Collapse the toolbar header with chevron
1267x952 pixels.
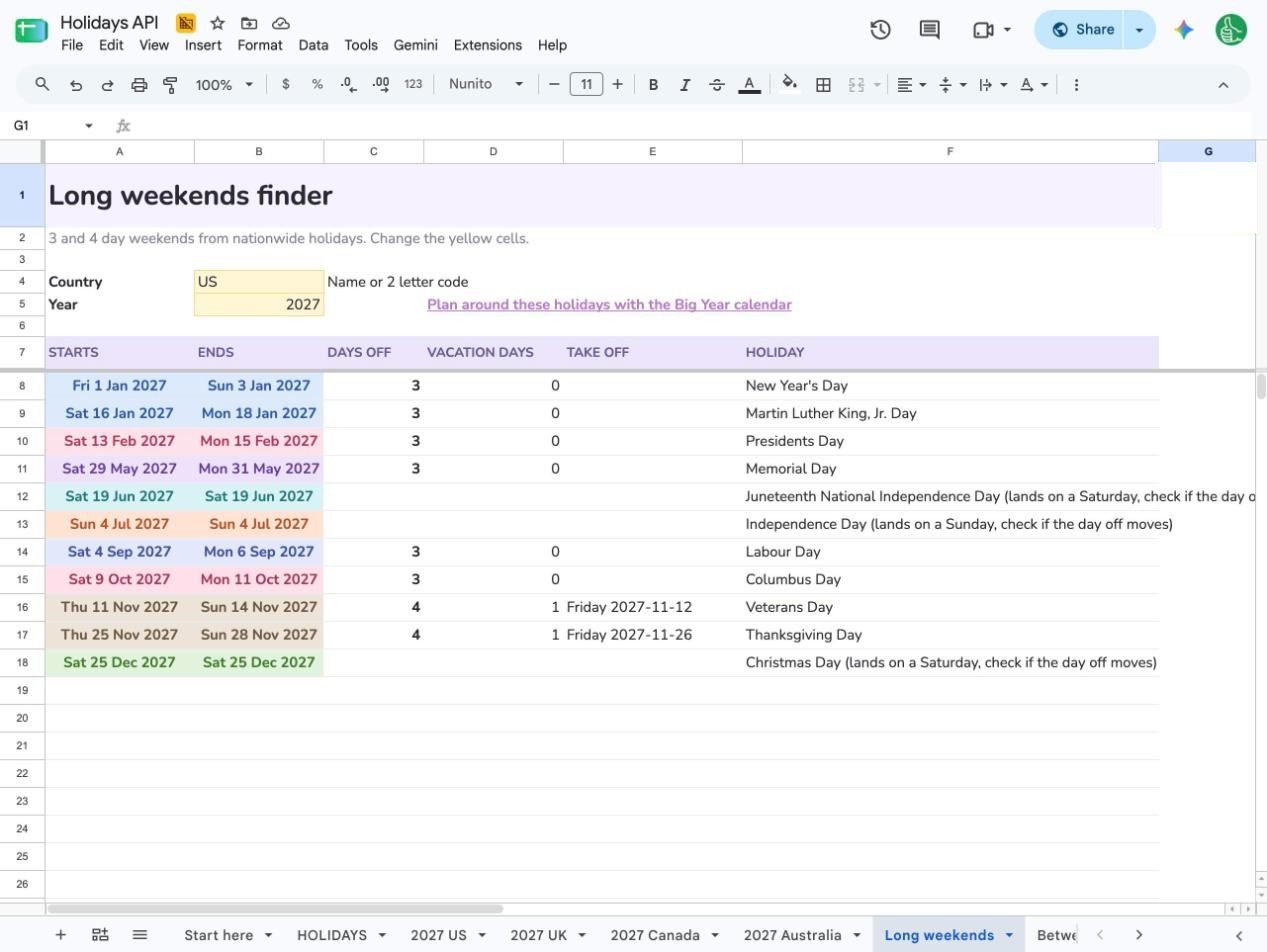tap(1223, 85)
